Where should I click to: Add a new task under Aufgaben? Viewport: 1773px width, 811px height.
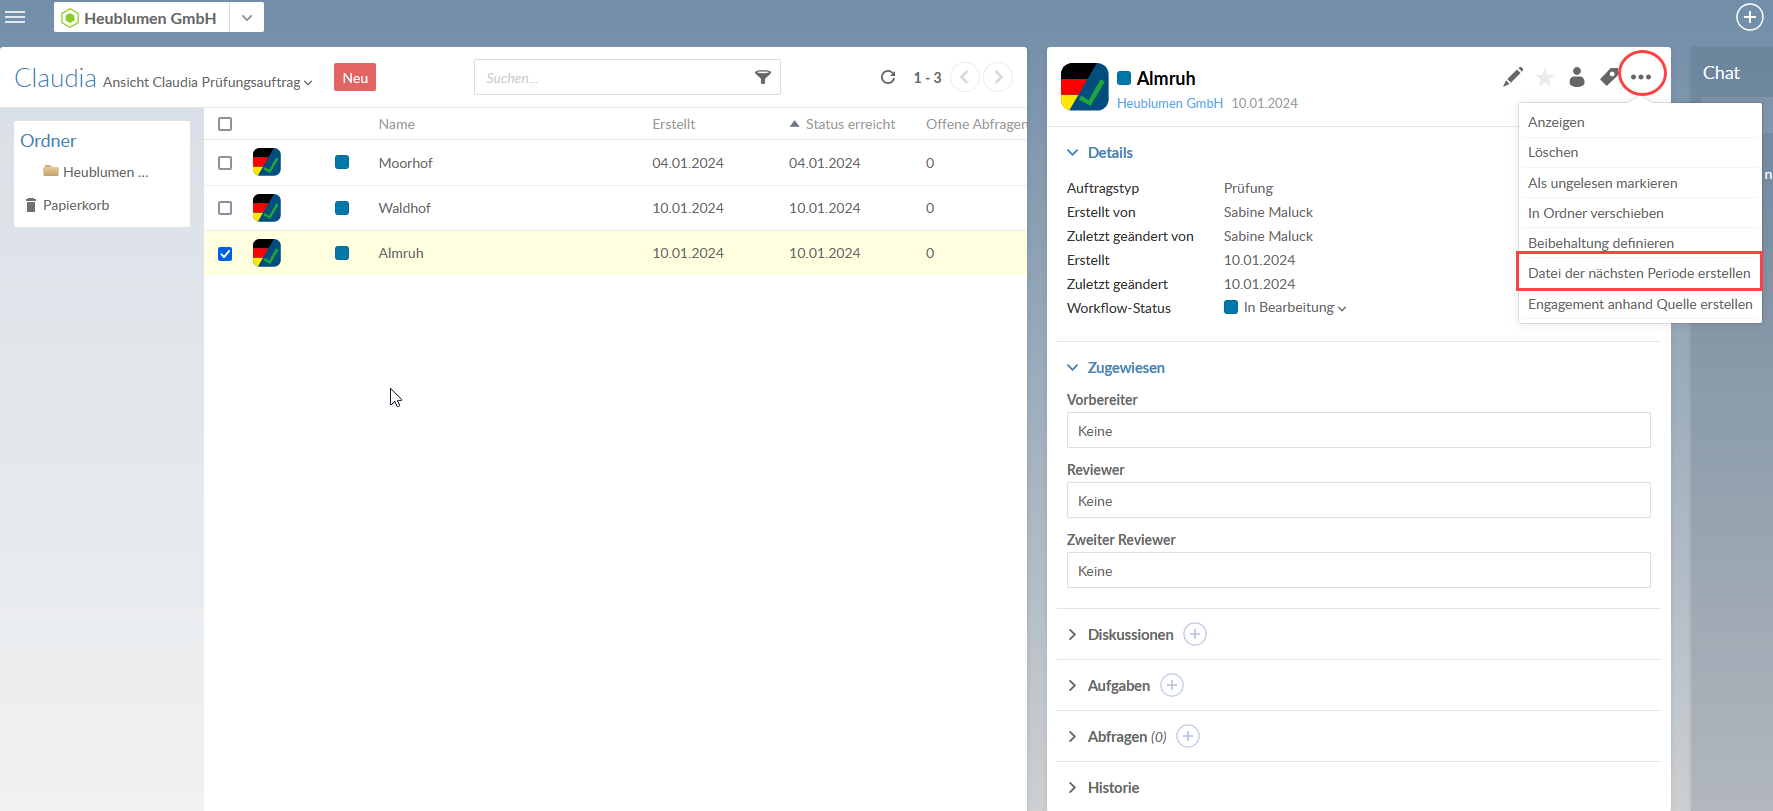pos(1172,685)
